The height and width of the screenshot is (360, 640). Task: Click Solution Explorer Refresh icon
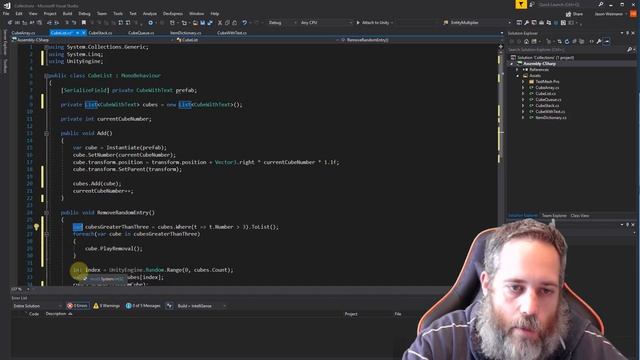pos(567,41)
